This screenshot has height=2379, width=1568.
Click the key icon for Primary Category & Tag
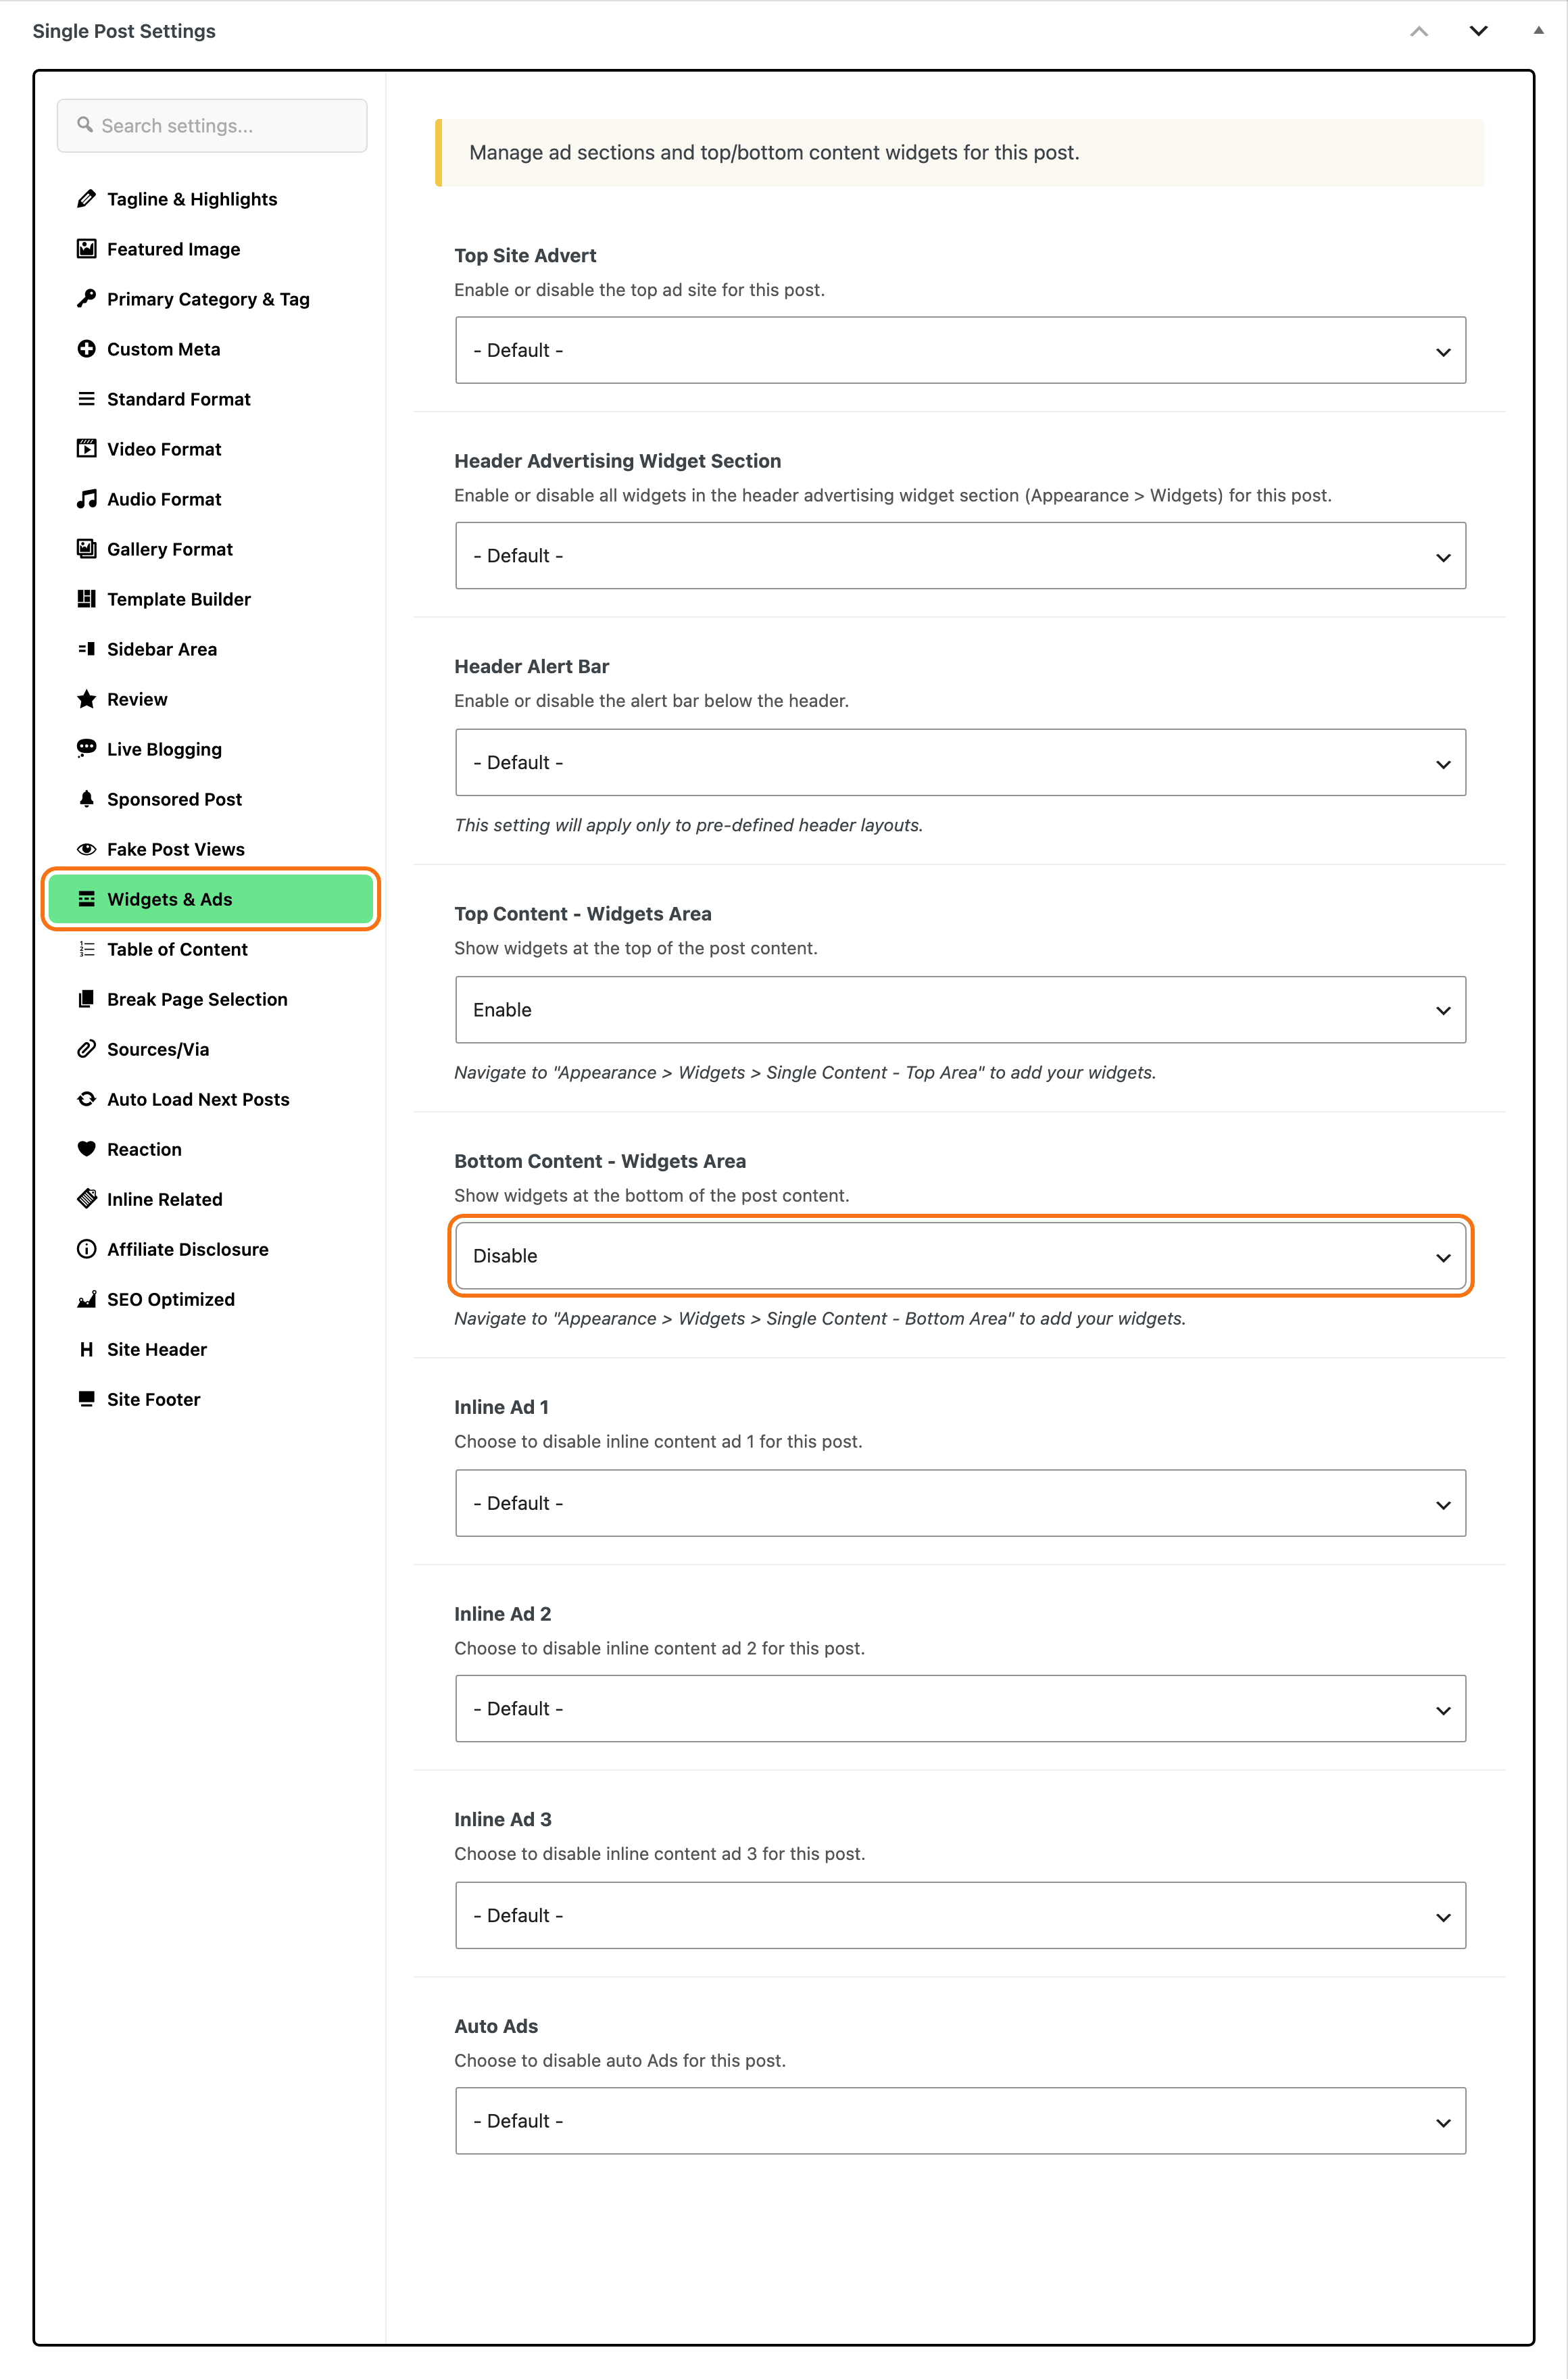(87, 299)
